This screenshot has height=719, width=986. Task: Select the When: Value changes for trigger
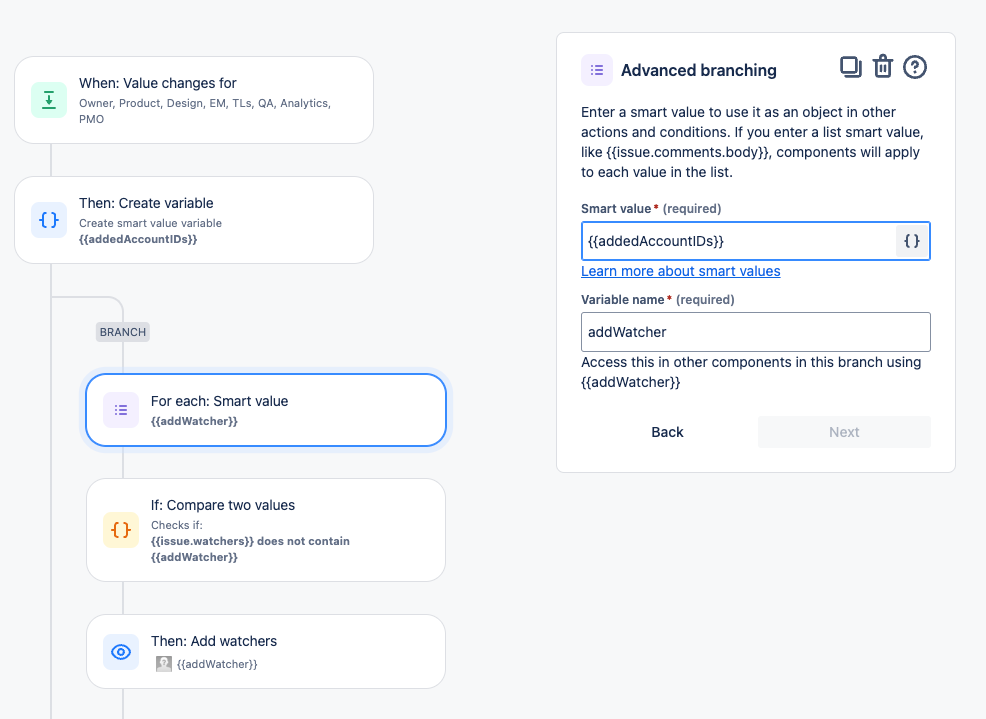click(194, 100)
